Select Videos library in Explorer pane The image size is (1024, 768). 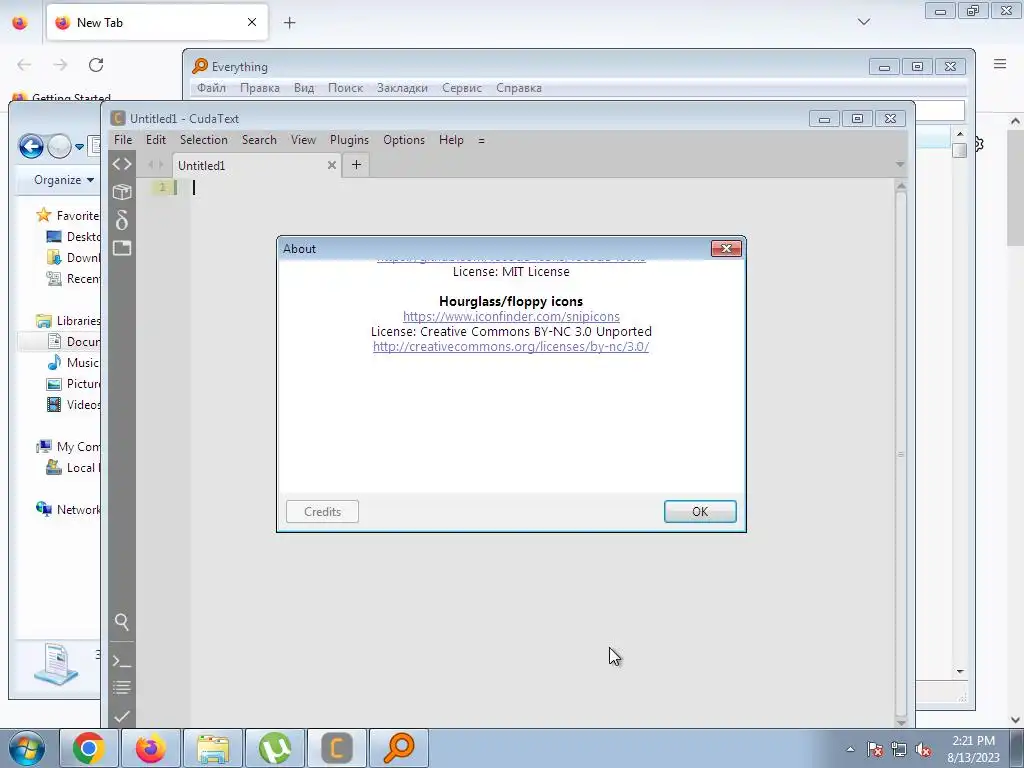[x=73, y=404]
